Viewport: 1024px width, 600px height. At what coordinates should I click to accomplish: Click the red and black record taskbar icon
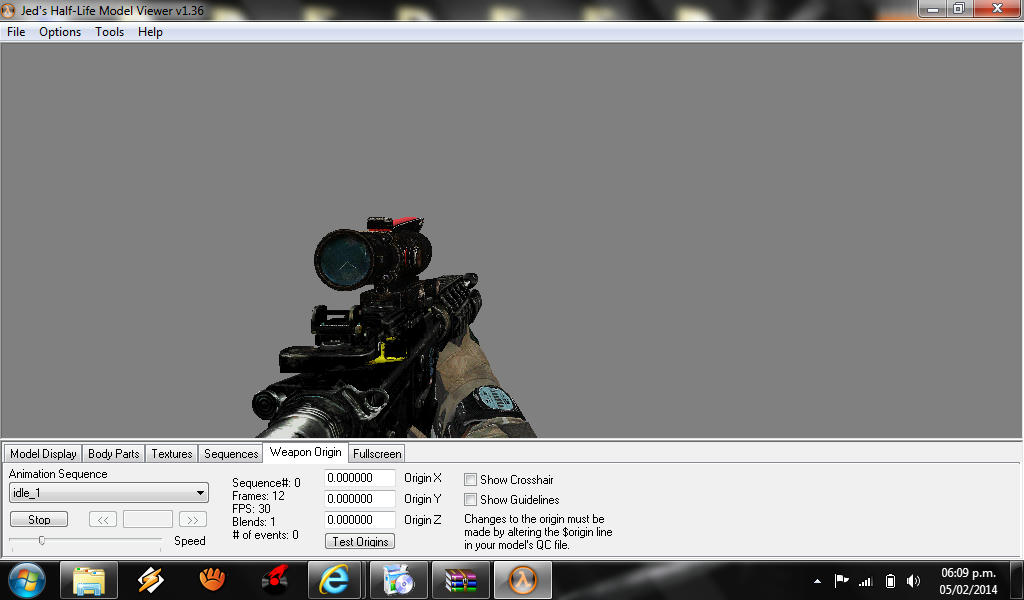click(275, 580)
